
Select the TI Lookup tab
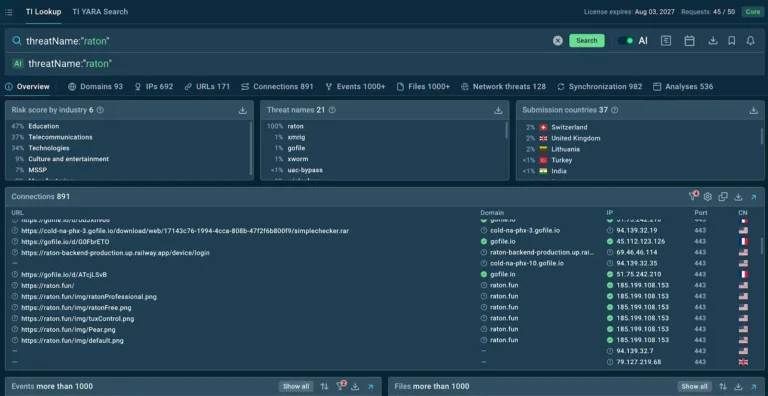[44, 12]
